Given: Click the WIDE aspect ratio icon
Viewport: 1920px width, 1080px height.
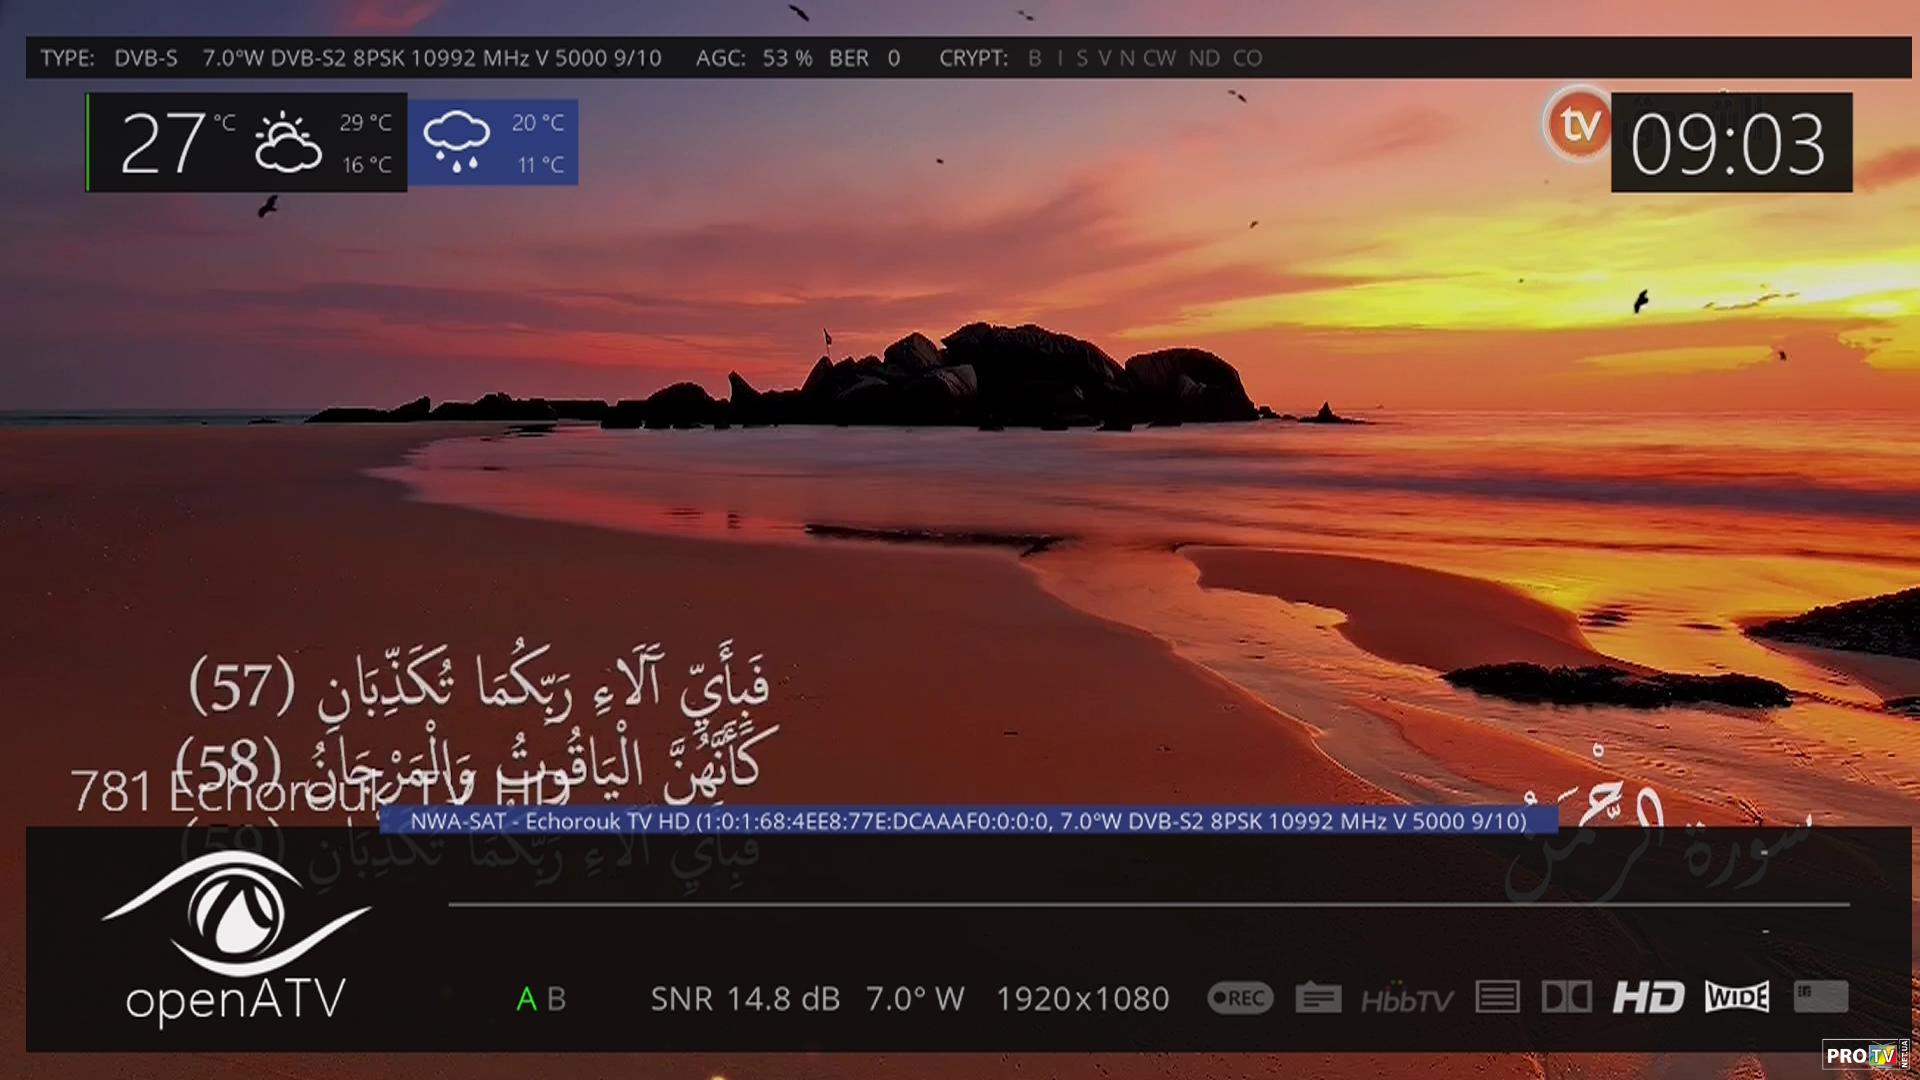Looking at the screenshot, I should [1737, 997].
